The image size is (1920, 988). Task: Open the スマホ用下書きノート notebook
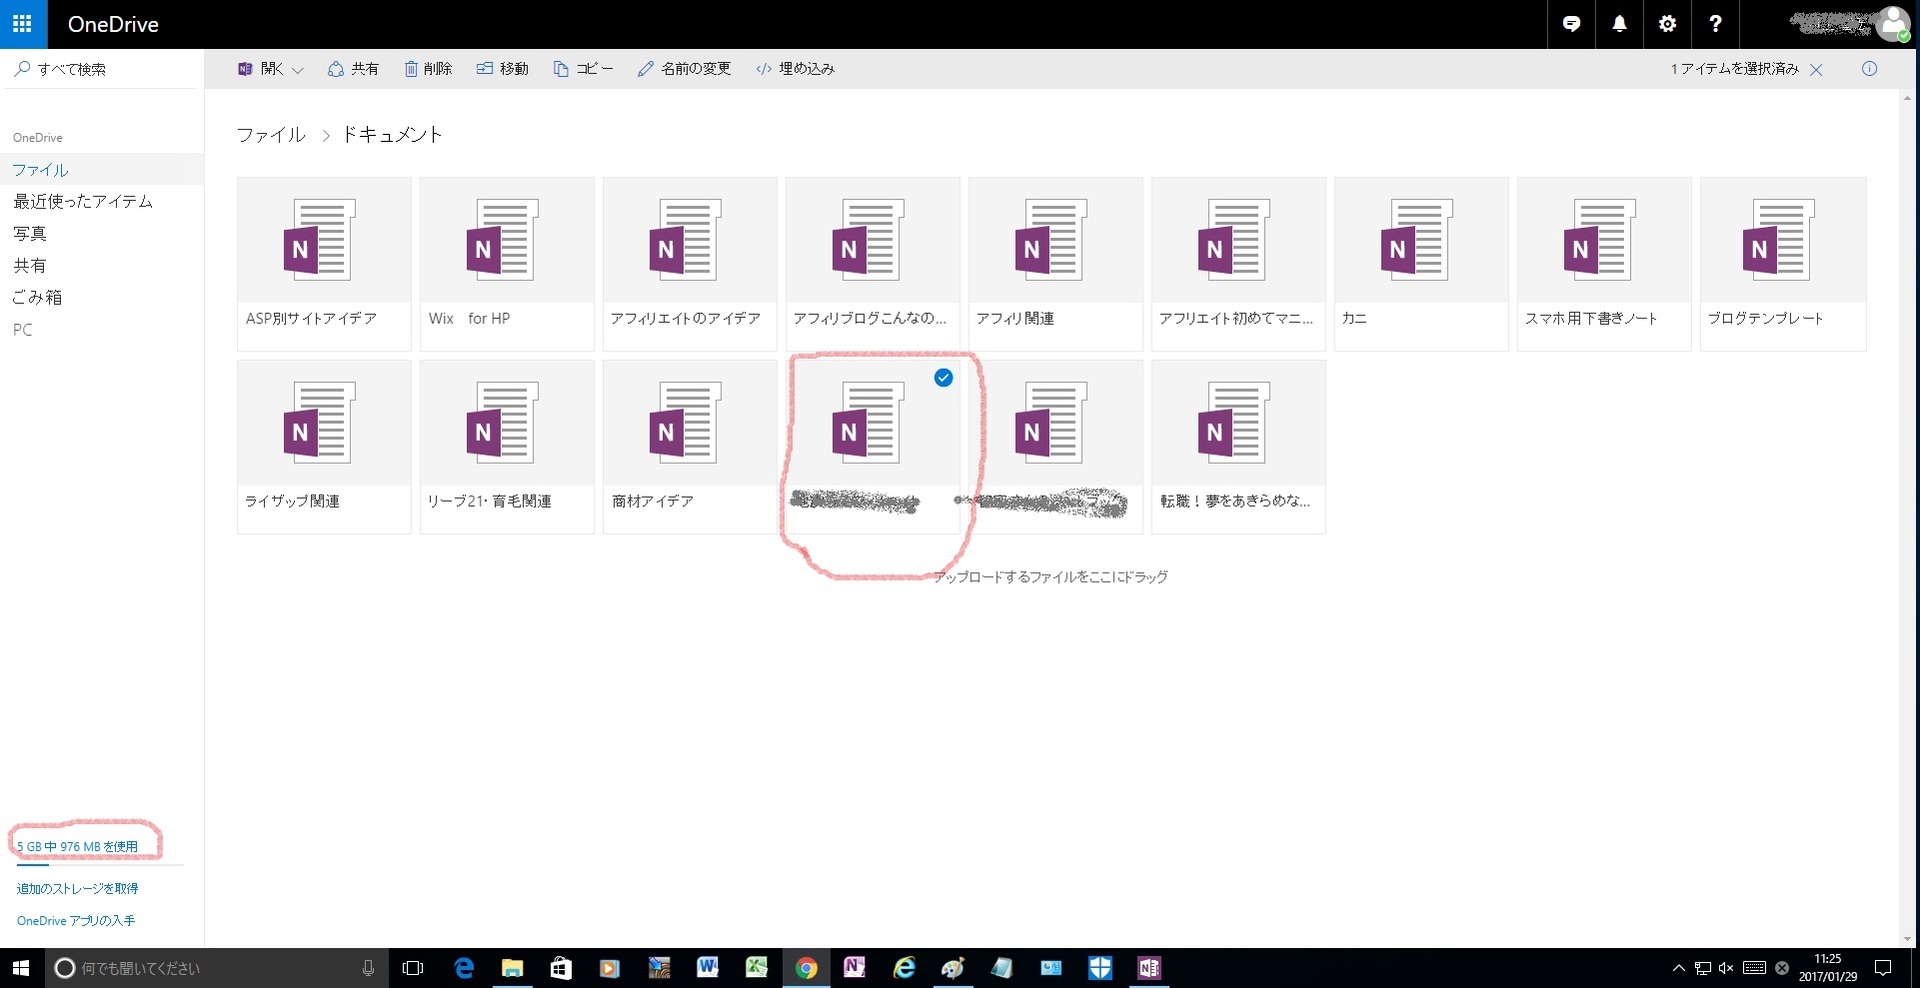(x=1604, y=264)
